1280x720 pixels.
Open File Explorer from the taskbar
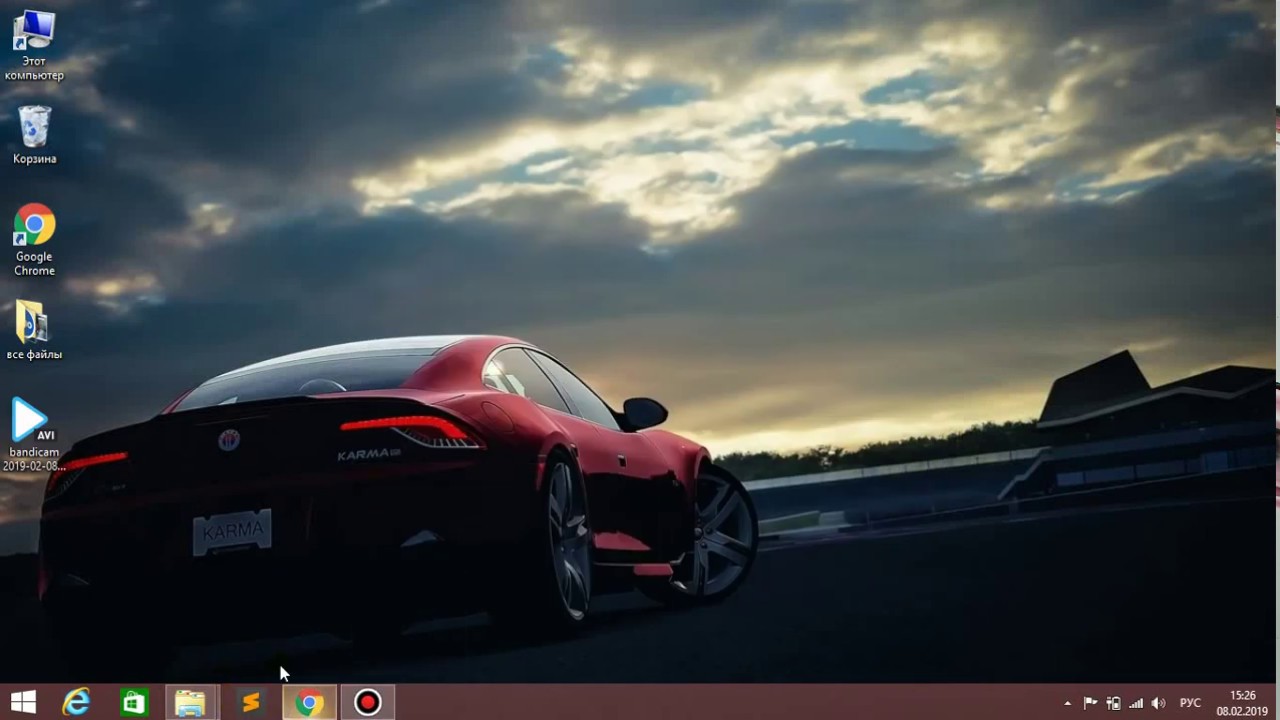190,703
